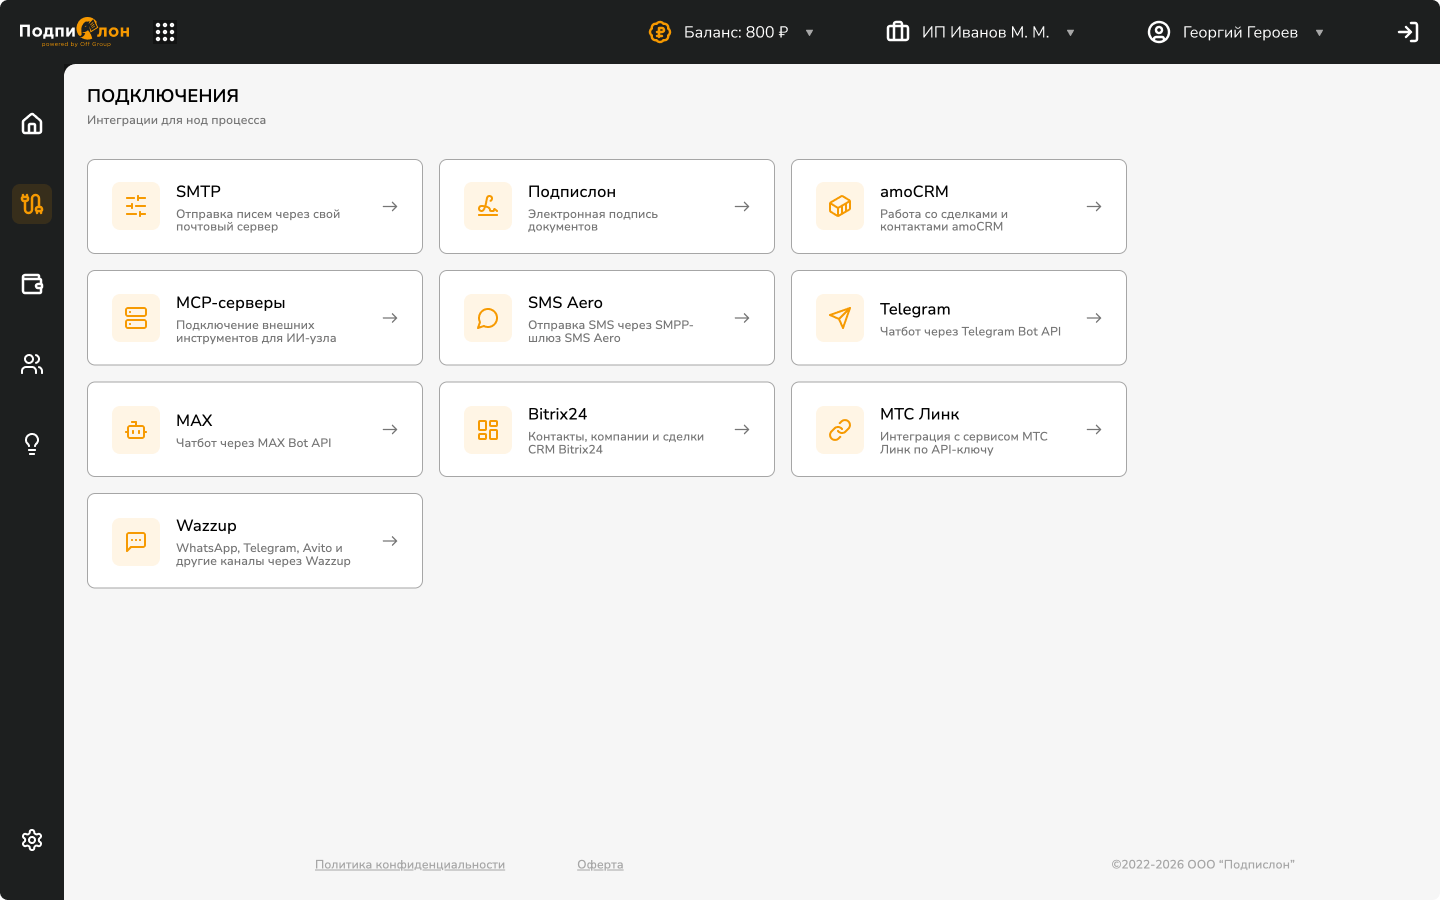Open the Георгий Героев account menu

(1240, 32)
